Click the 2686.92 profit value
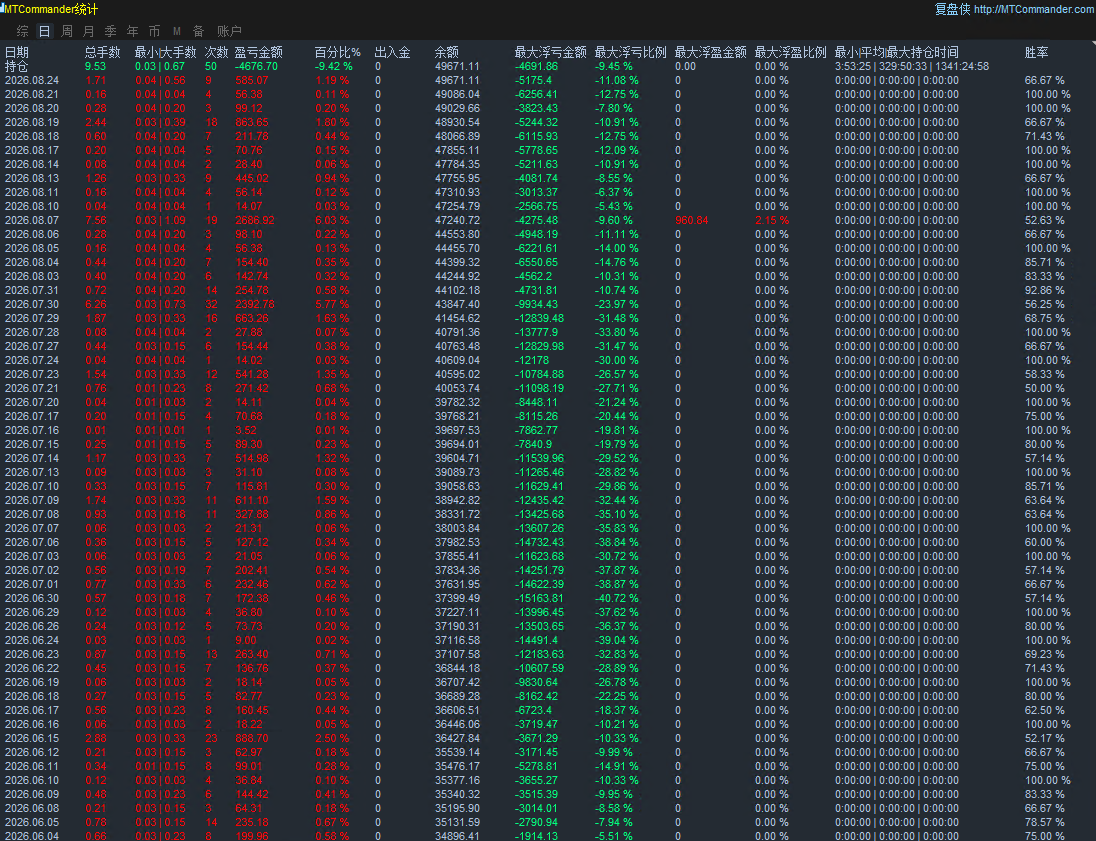 pyautogui.click(x=254, y=220)
